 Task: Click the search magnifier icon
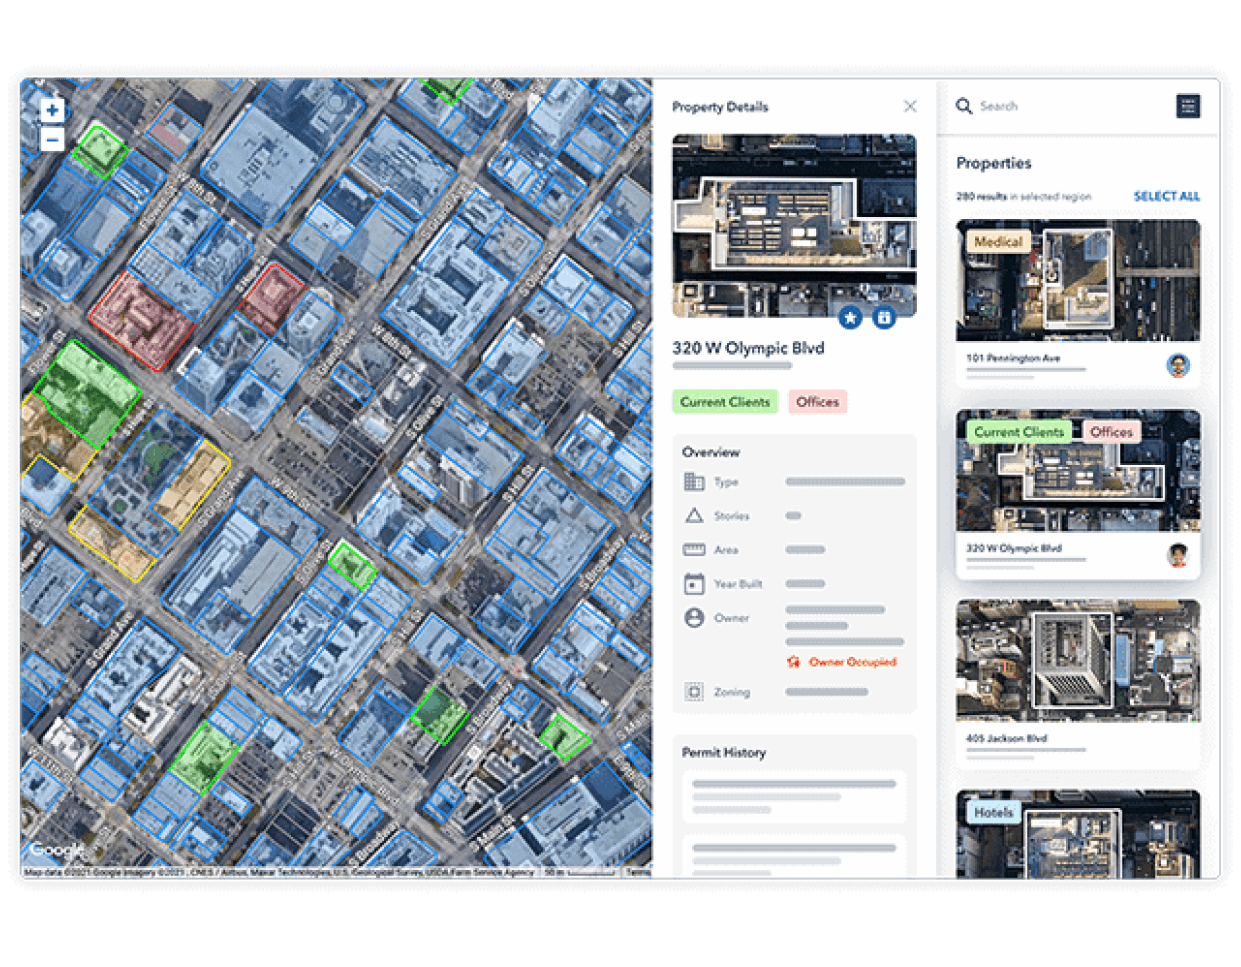click(x=964, y=106)
